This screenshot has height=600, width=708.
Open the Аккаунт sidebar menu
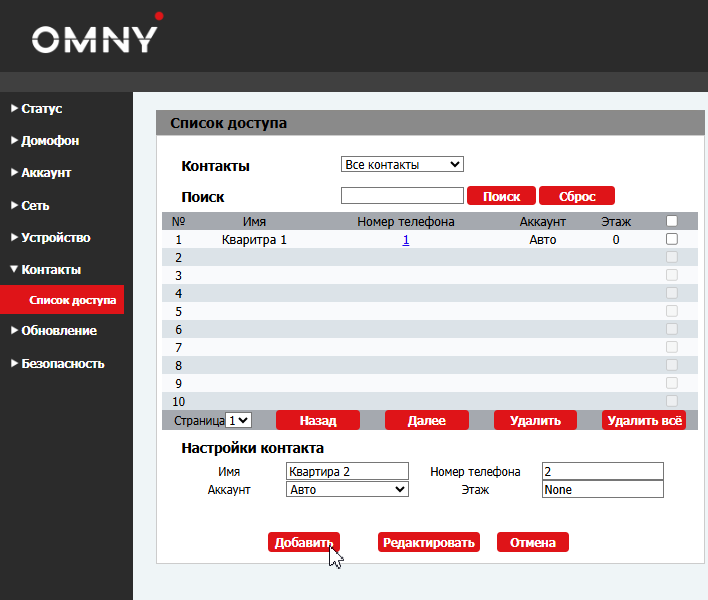coord(46,173)
